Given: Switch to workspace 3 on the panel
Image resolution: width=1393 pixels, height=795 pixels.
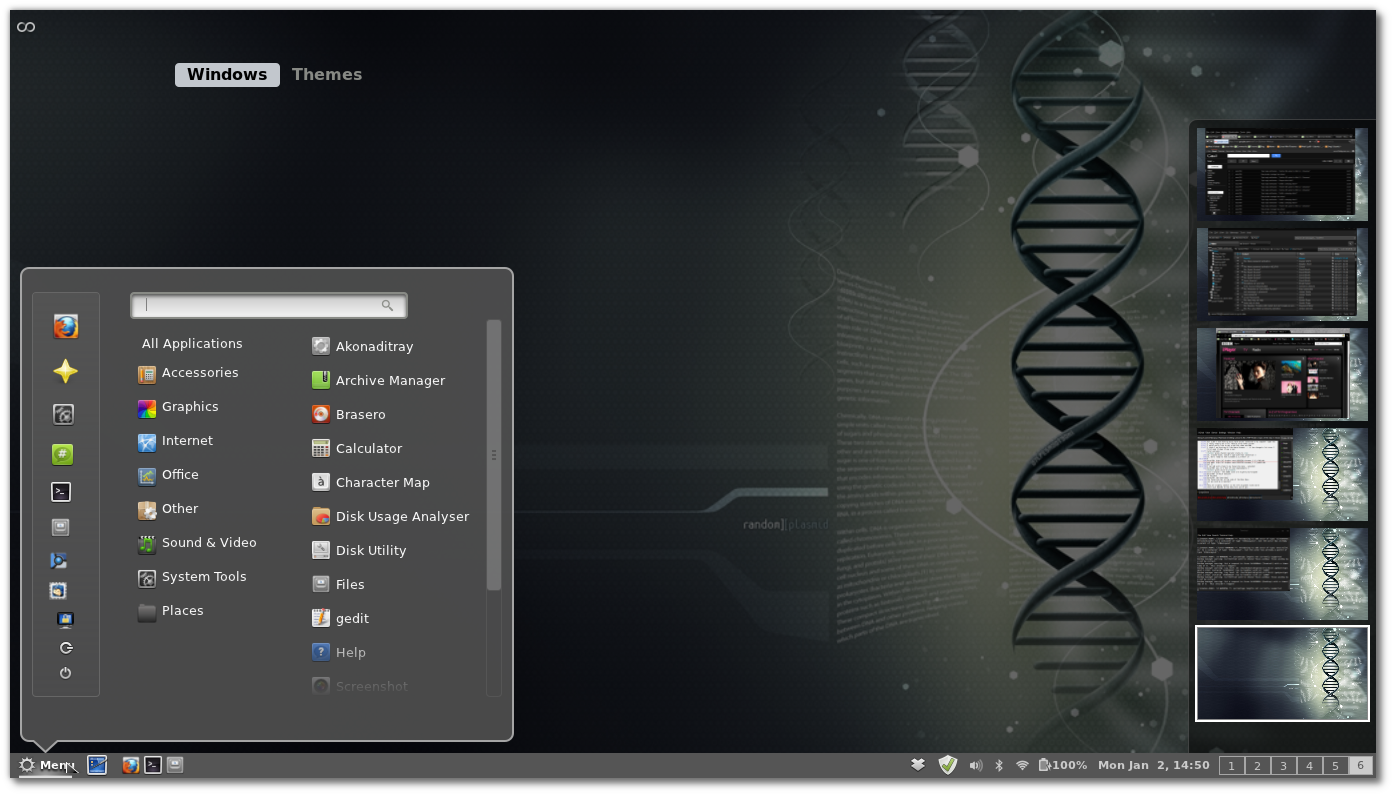Looking at the screenshot, I should [1283, 765].
